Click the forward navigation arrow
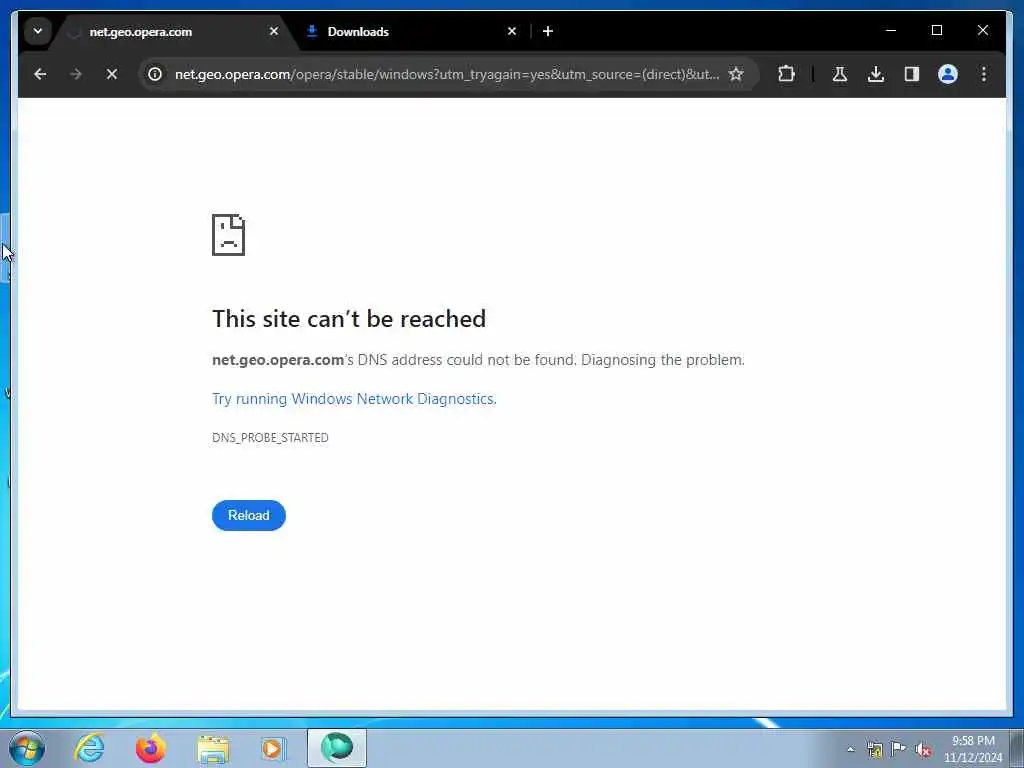The image size is (1024, 768). (x=76, y=74)
